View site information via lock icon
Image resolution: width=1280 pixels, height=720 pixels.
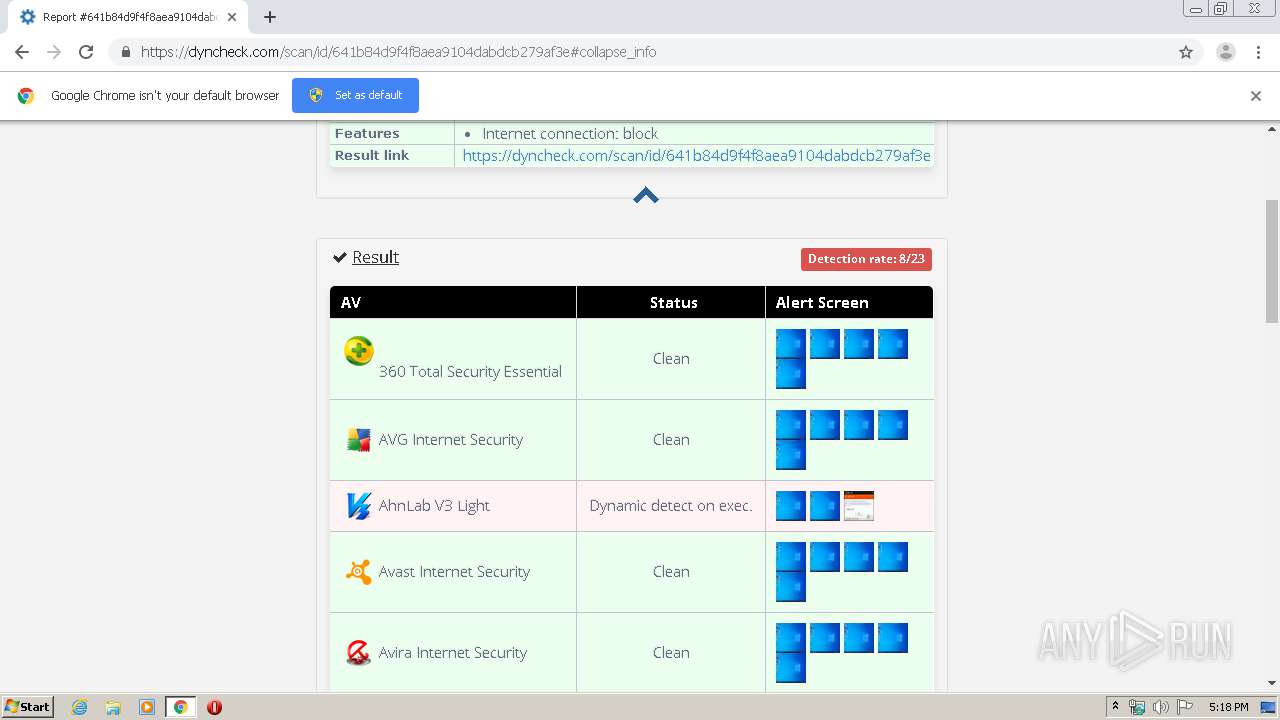tap(125, 52)
